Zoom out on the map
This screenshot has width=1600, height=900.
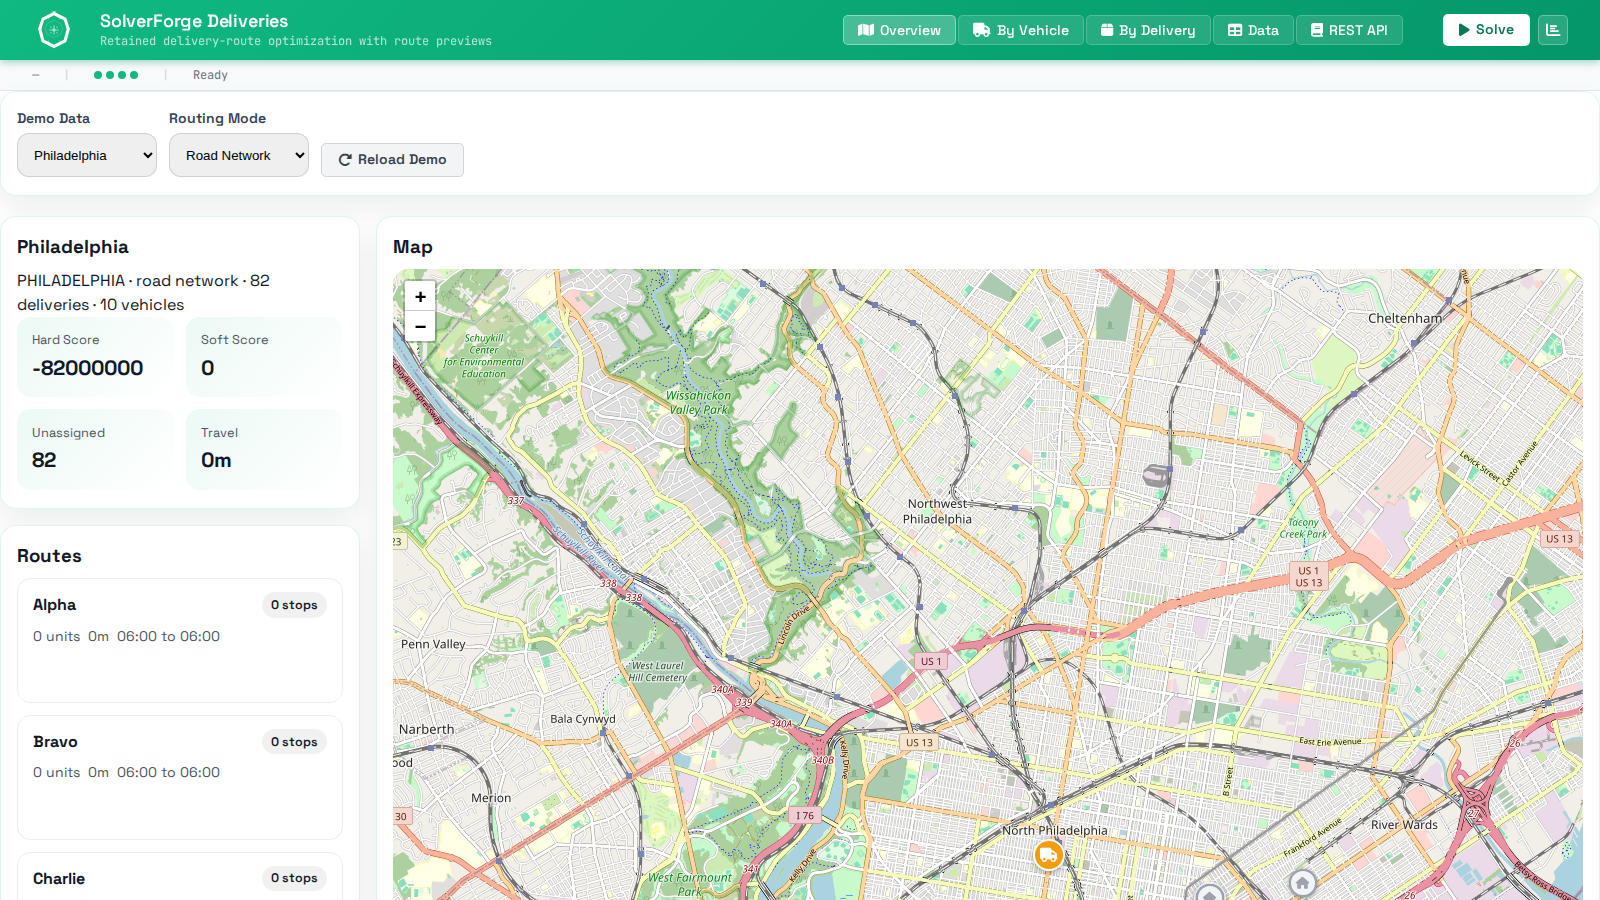tap(420, 326)
